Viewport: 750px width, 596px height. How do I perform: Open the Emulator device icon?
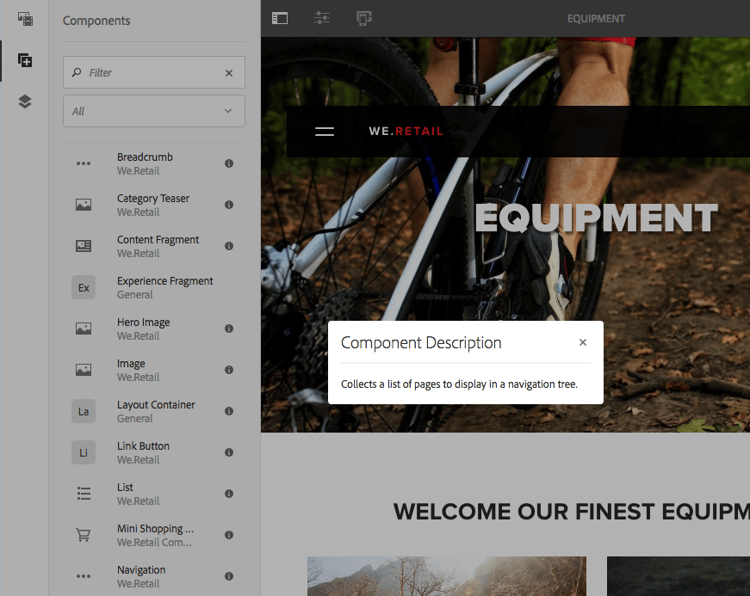tap(364, 18)
